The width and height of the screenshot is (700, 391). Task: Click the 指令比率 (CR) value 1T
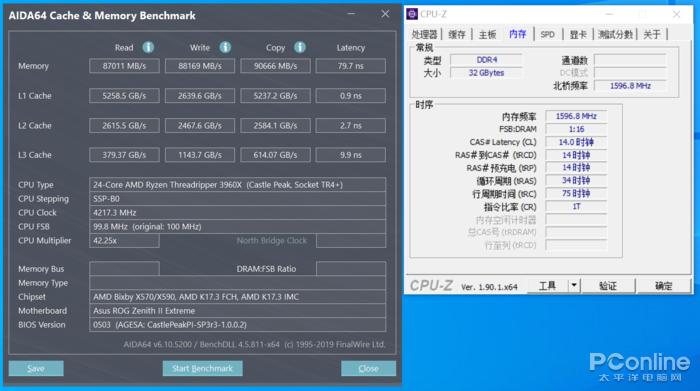(x=576, y=207)
